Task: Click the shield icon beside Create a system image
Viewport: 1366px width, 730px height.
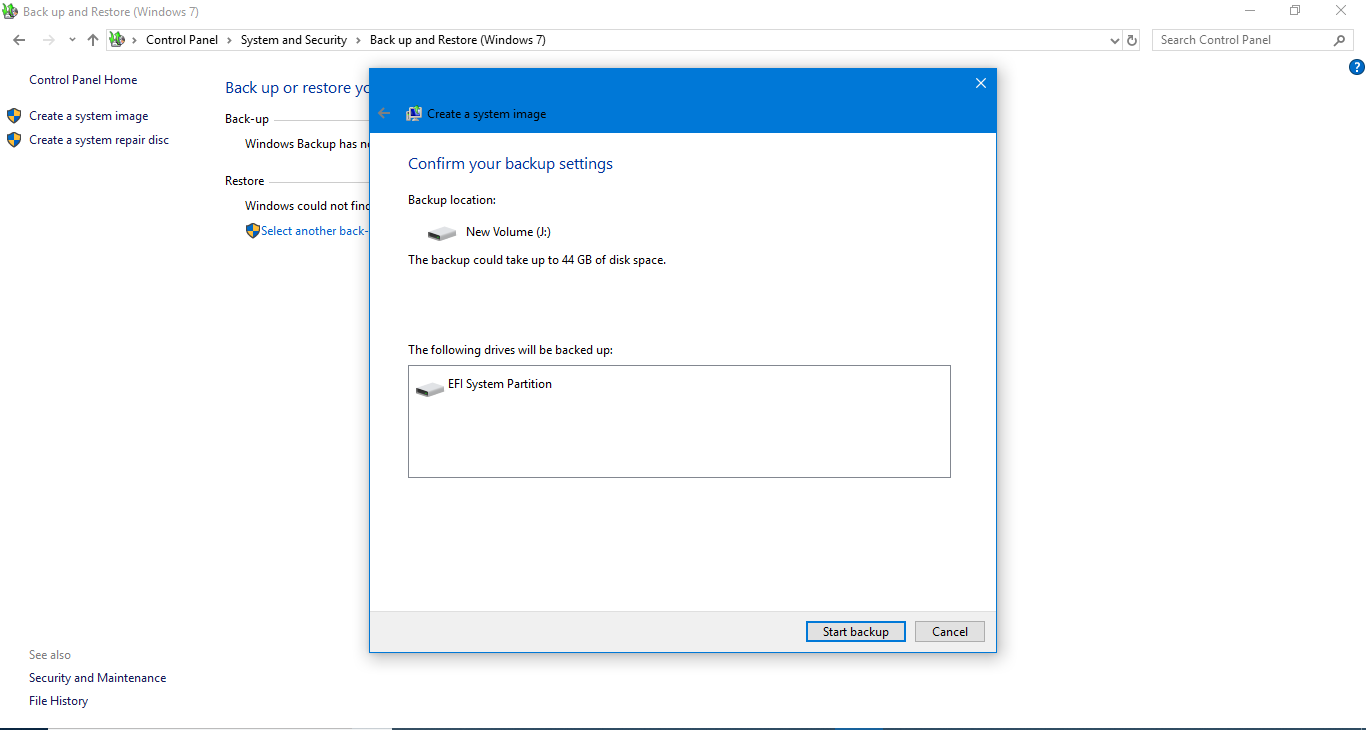Action: click(x=14, y=116)
